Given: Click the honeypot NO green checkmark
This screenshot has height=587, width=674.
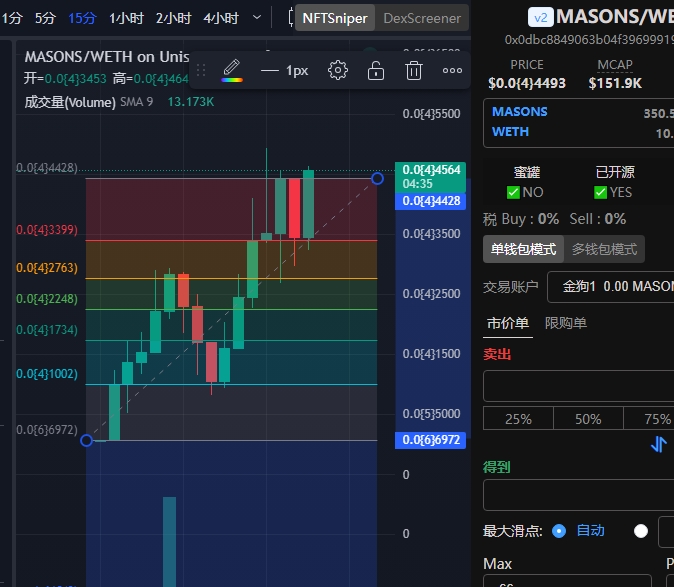Looking at the screenshot, I should pyautogui.click(x=513, y=192).
